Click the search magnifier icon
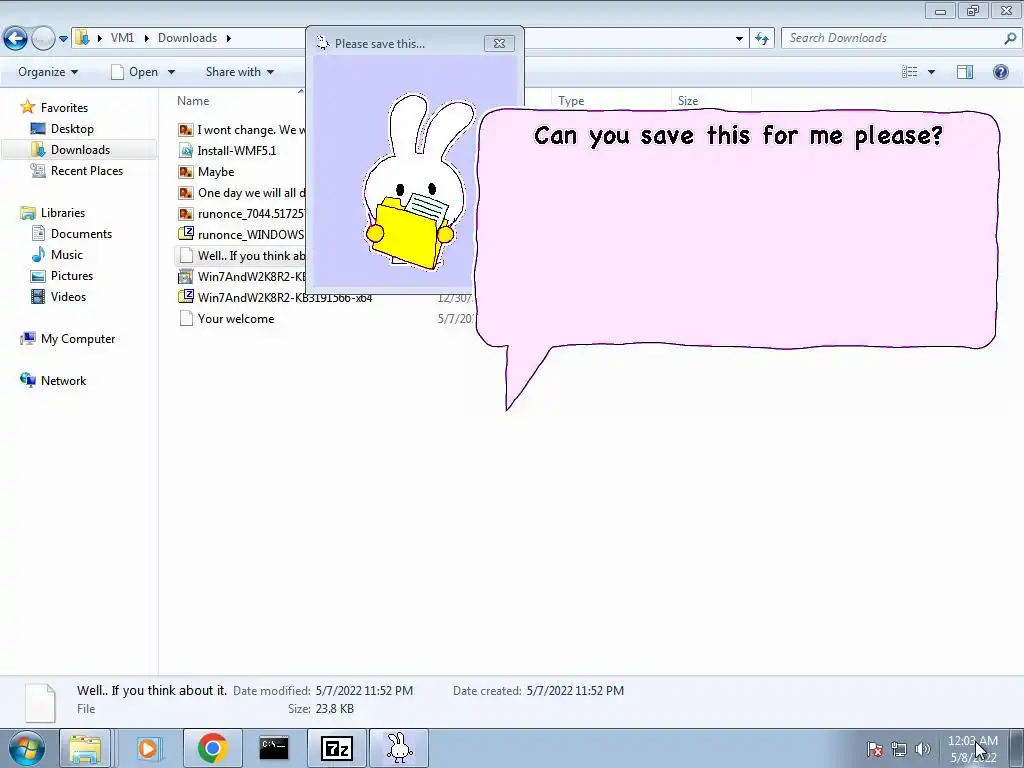The width and height of the screenshot is (1024, 768). (x=1010, y=38)
